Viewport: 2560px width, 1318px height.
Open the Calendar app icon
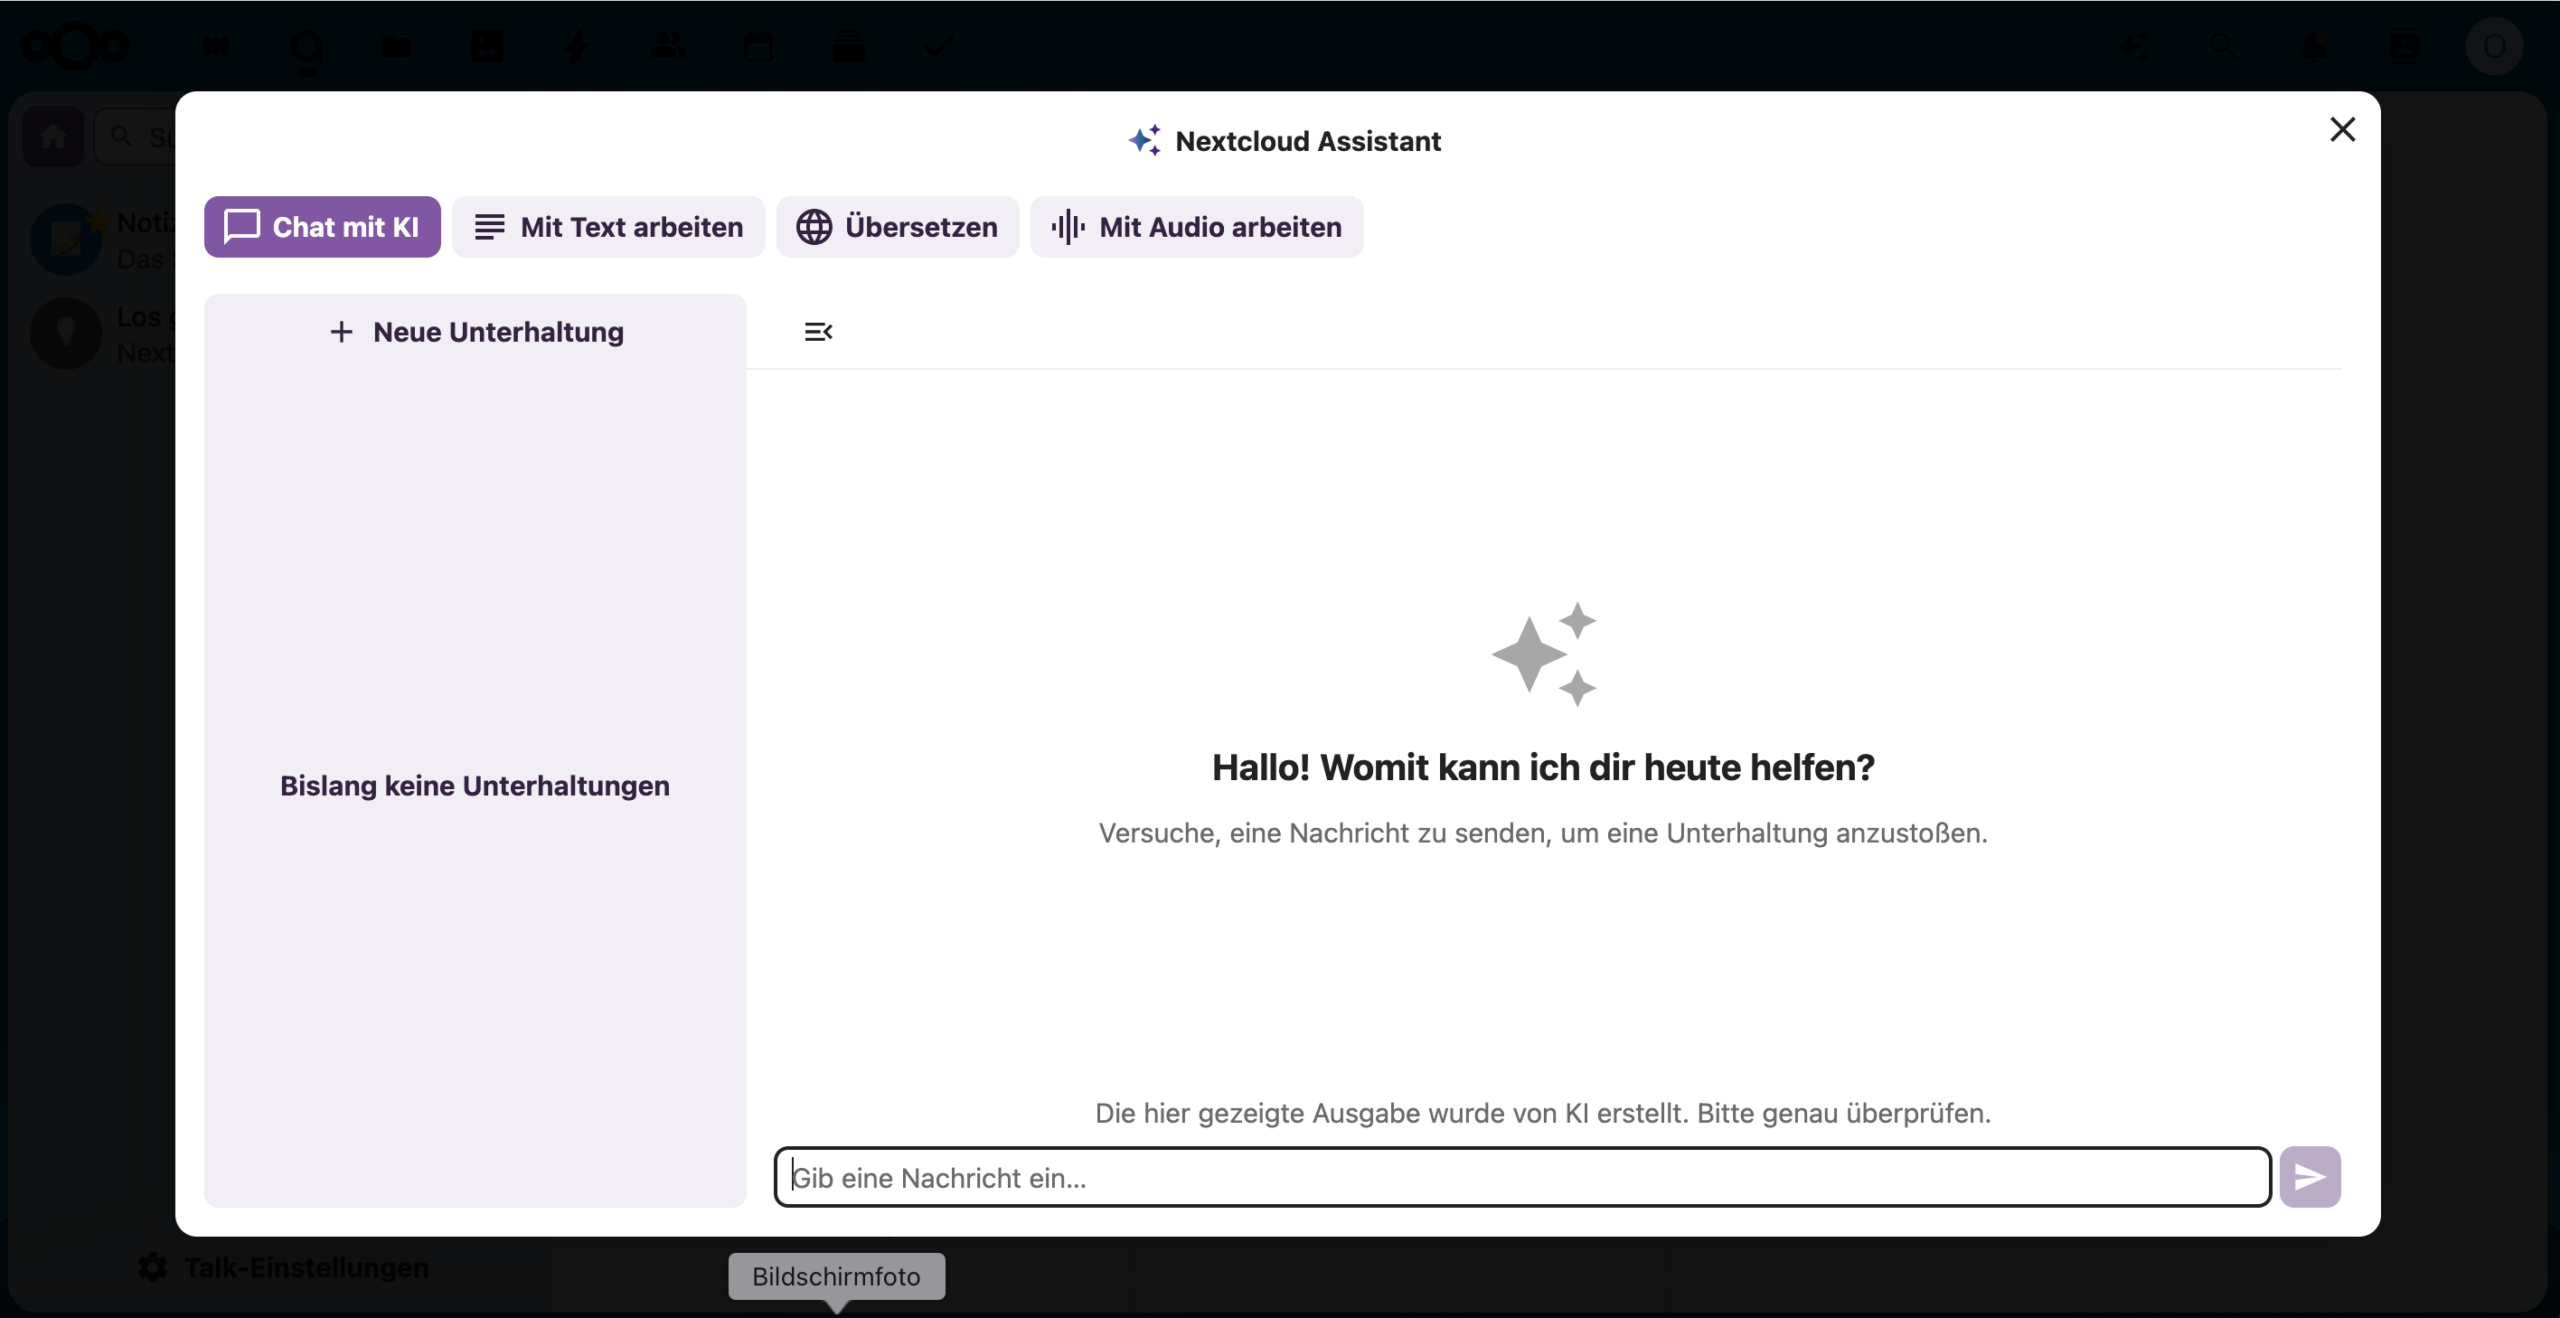tap(758, 47)
